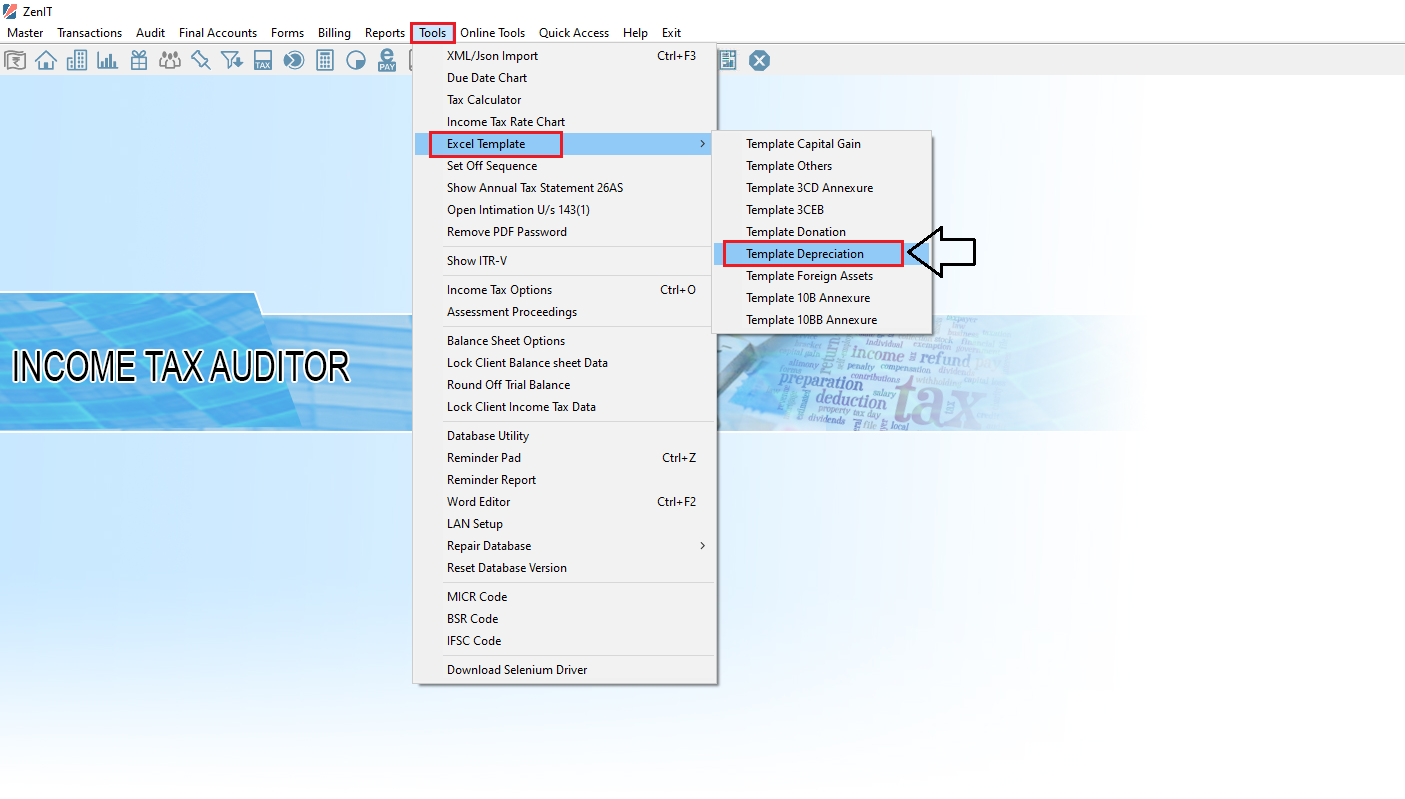Image resolution: width=1405 pixels, height=799 pixels.
Task: Click the ZenIT application logo icon
Action: coord(10,11)
